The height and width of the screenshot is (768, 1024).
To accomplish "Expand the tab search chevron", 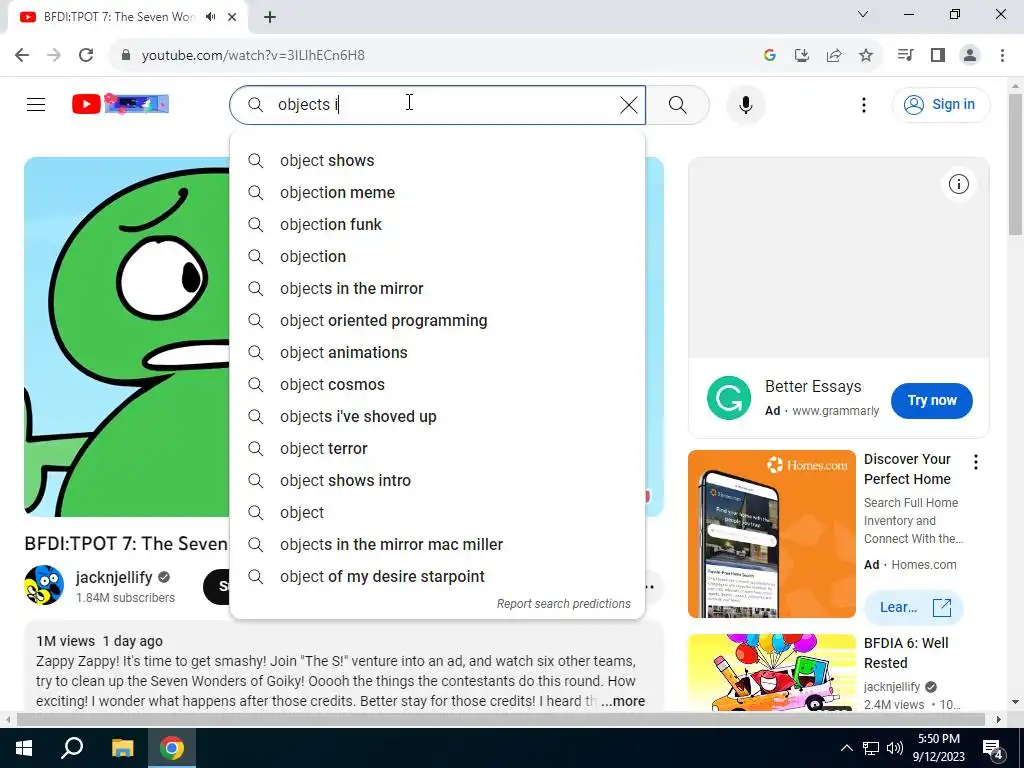I will pos(863,14).
